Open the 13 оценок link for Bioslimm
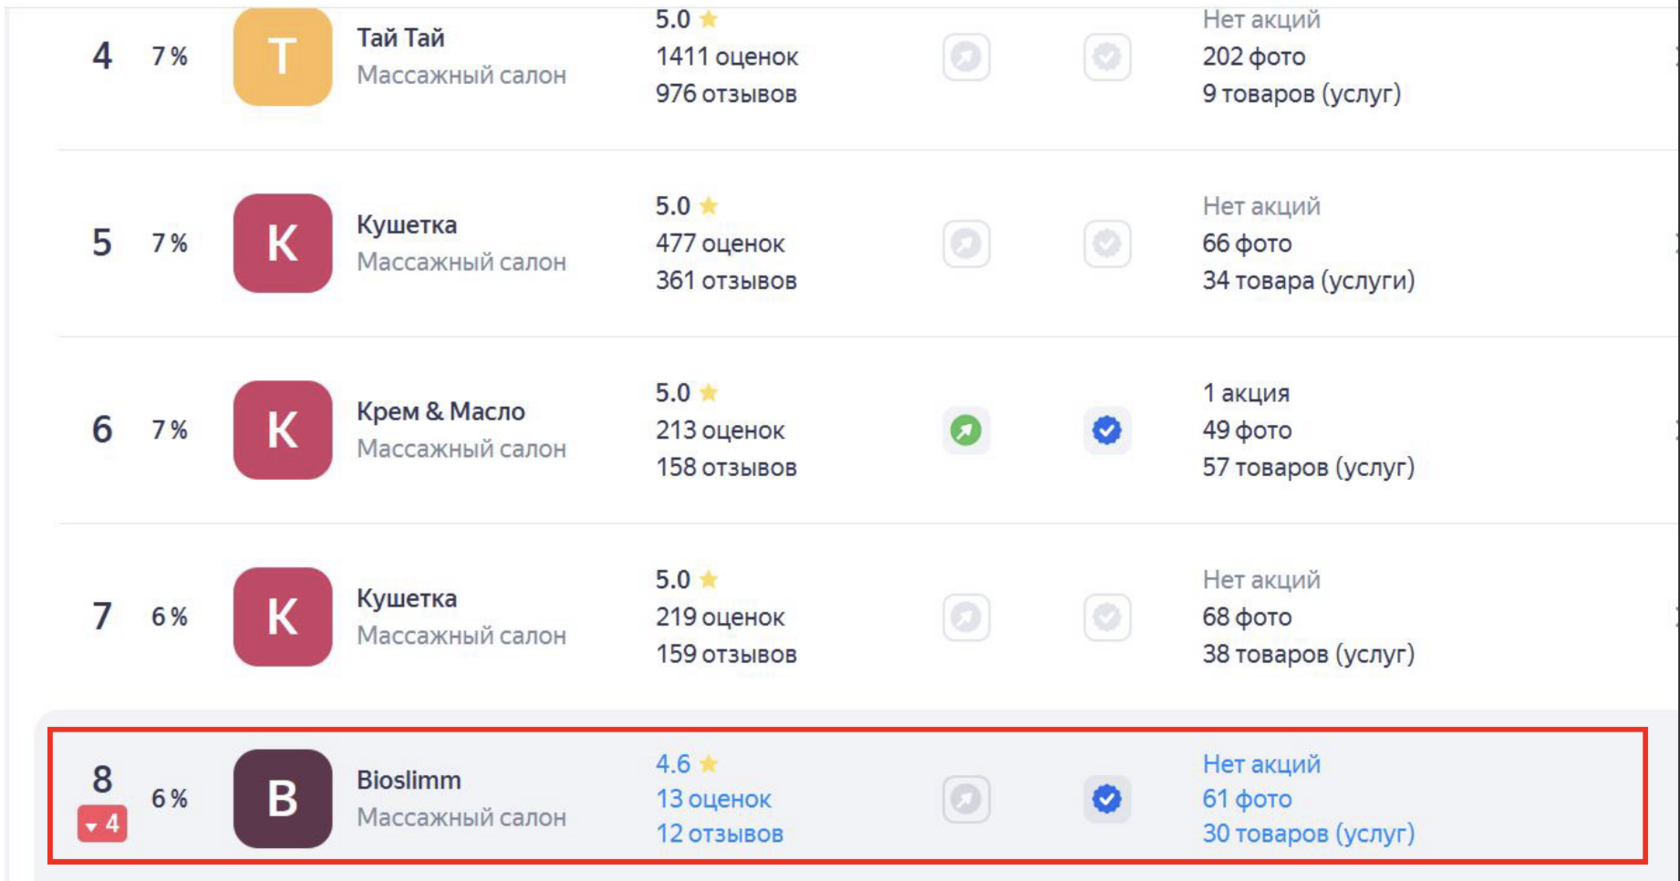The height and width of the screenshot is (881, 1680). [713, 799]
